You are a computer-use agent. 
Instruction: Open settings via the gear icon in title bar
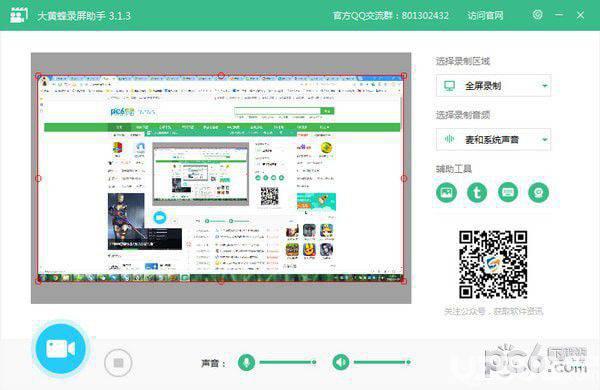[x=537, y=15]
